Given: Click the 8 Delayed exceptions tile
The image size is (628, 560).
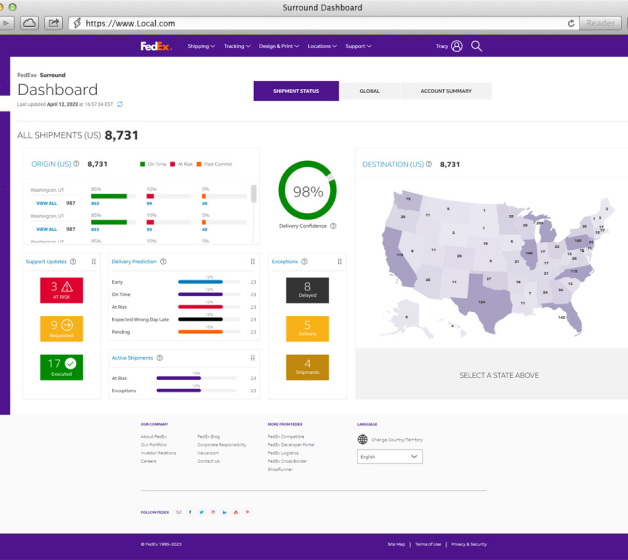Looking at the screenshot, I should coord(307,290).
